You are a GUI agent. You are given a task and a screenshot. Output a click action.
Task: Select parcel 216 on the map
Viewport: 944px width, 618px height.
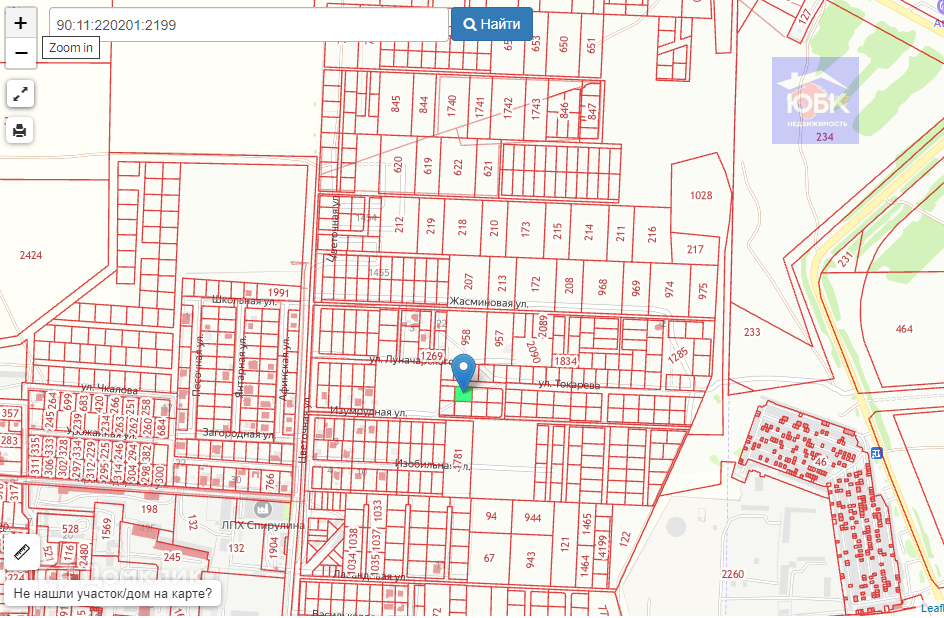[x=652, y=235]
